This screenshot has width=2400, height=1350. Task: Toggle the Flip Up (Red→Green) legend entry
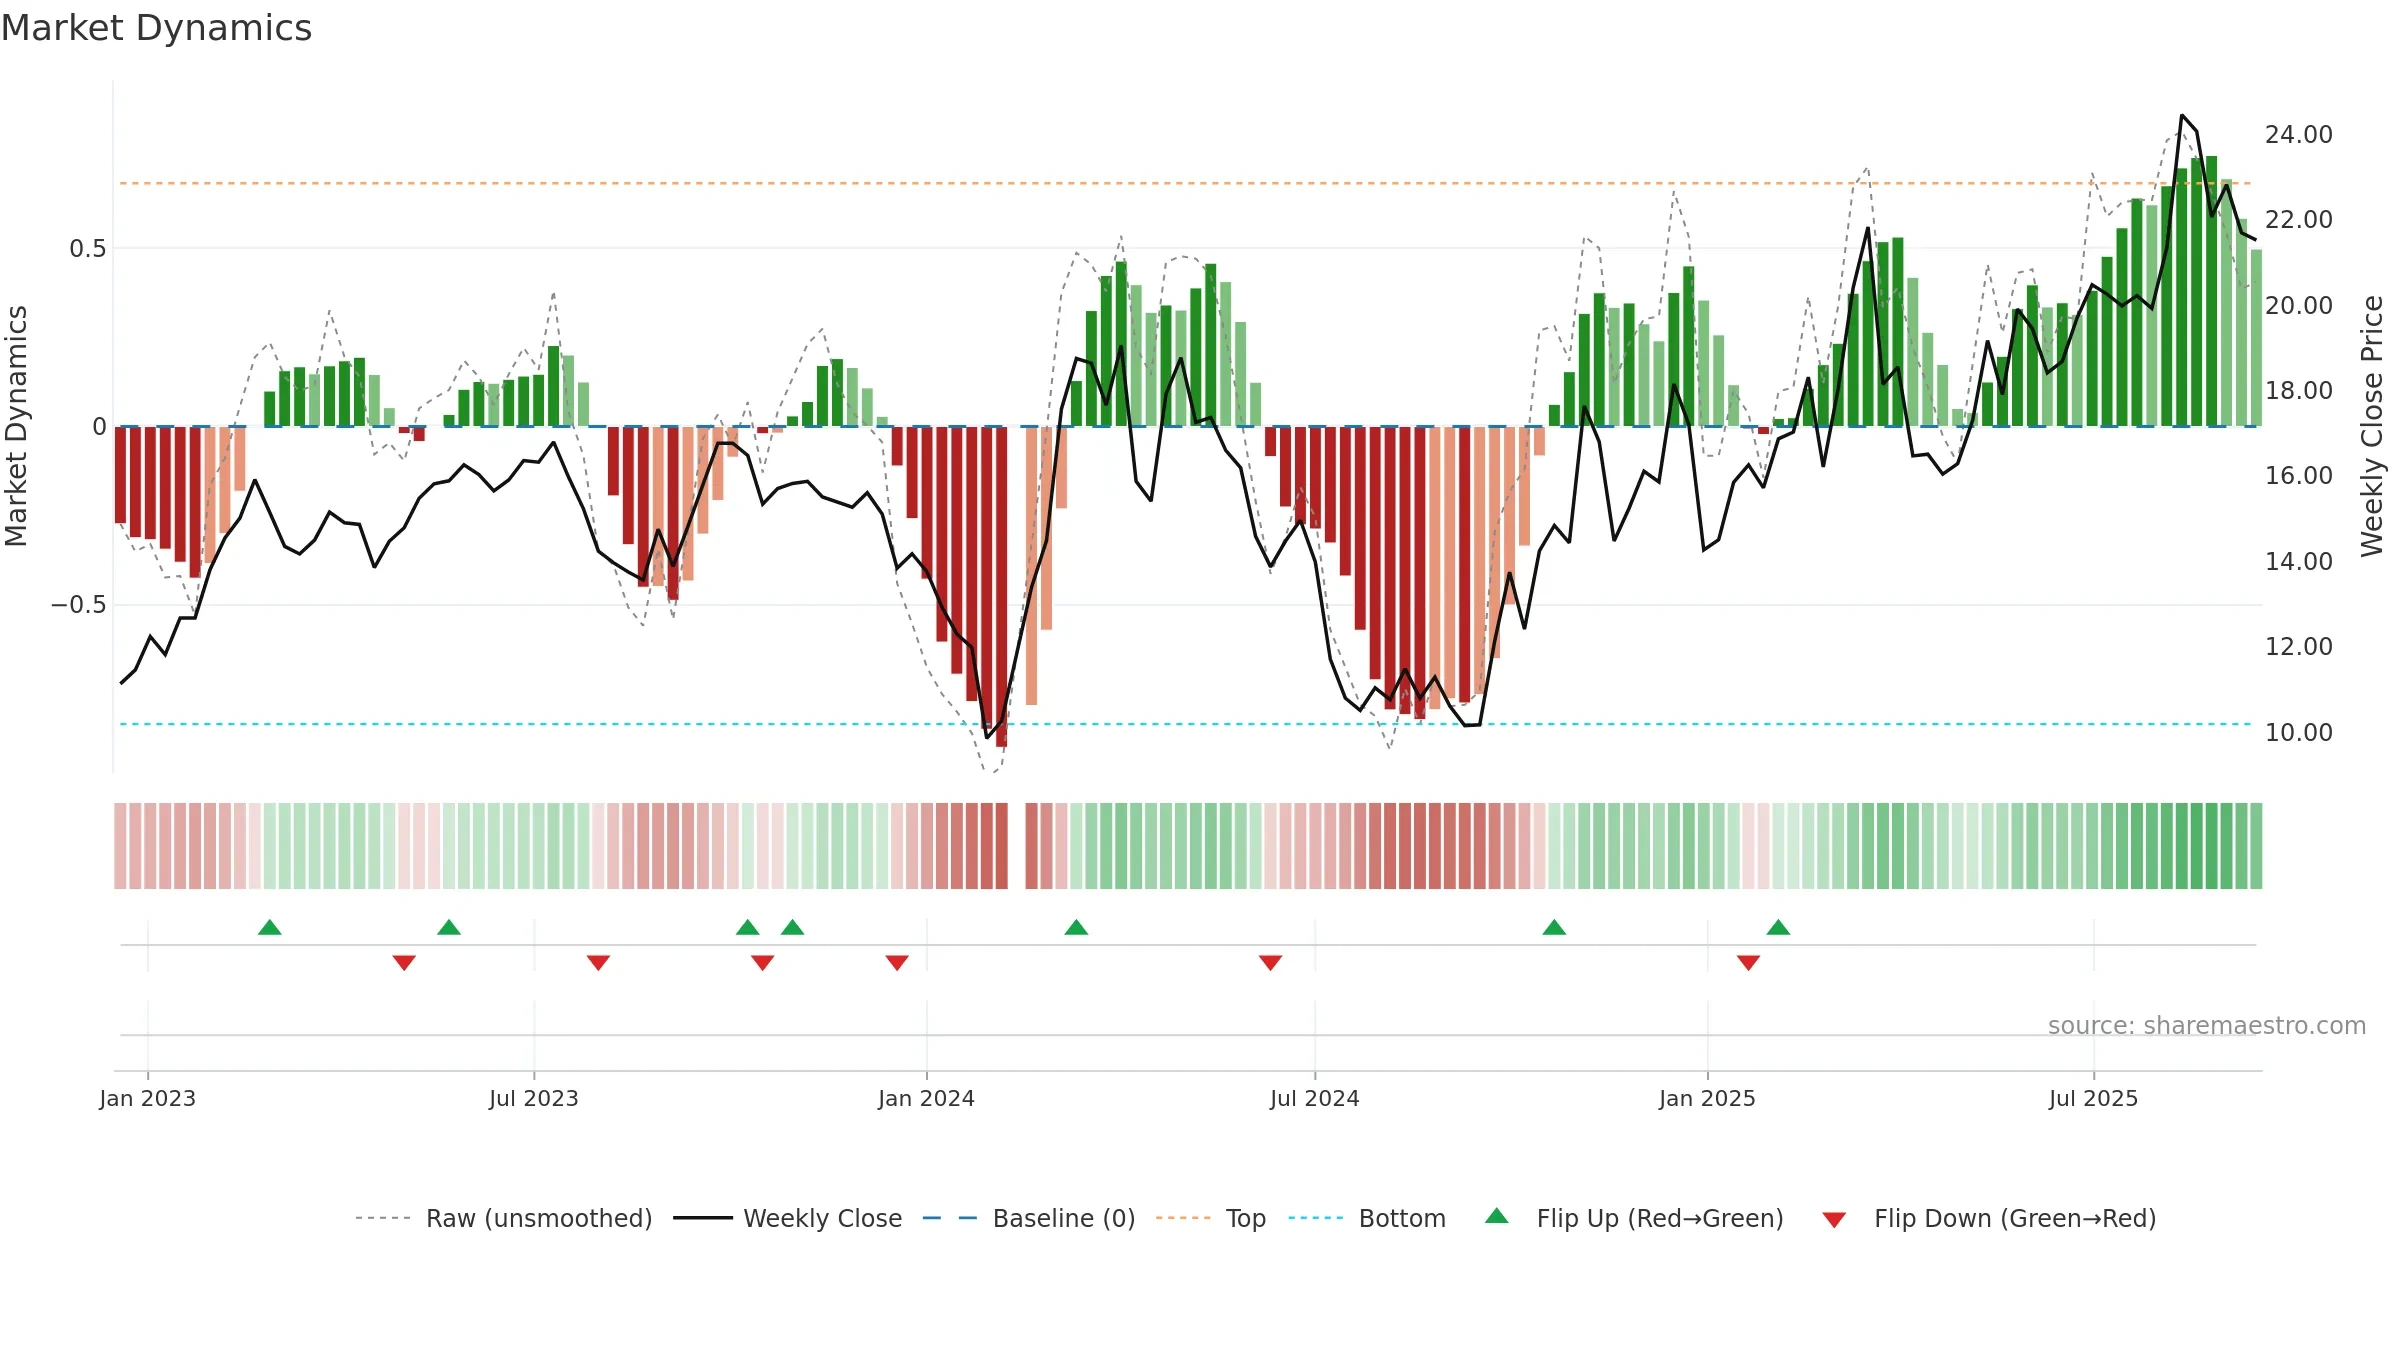(1634, 1218)
